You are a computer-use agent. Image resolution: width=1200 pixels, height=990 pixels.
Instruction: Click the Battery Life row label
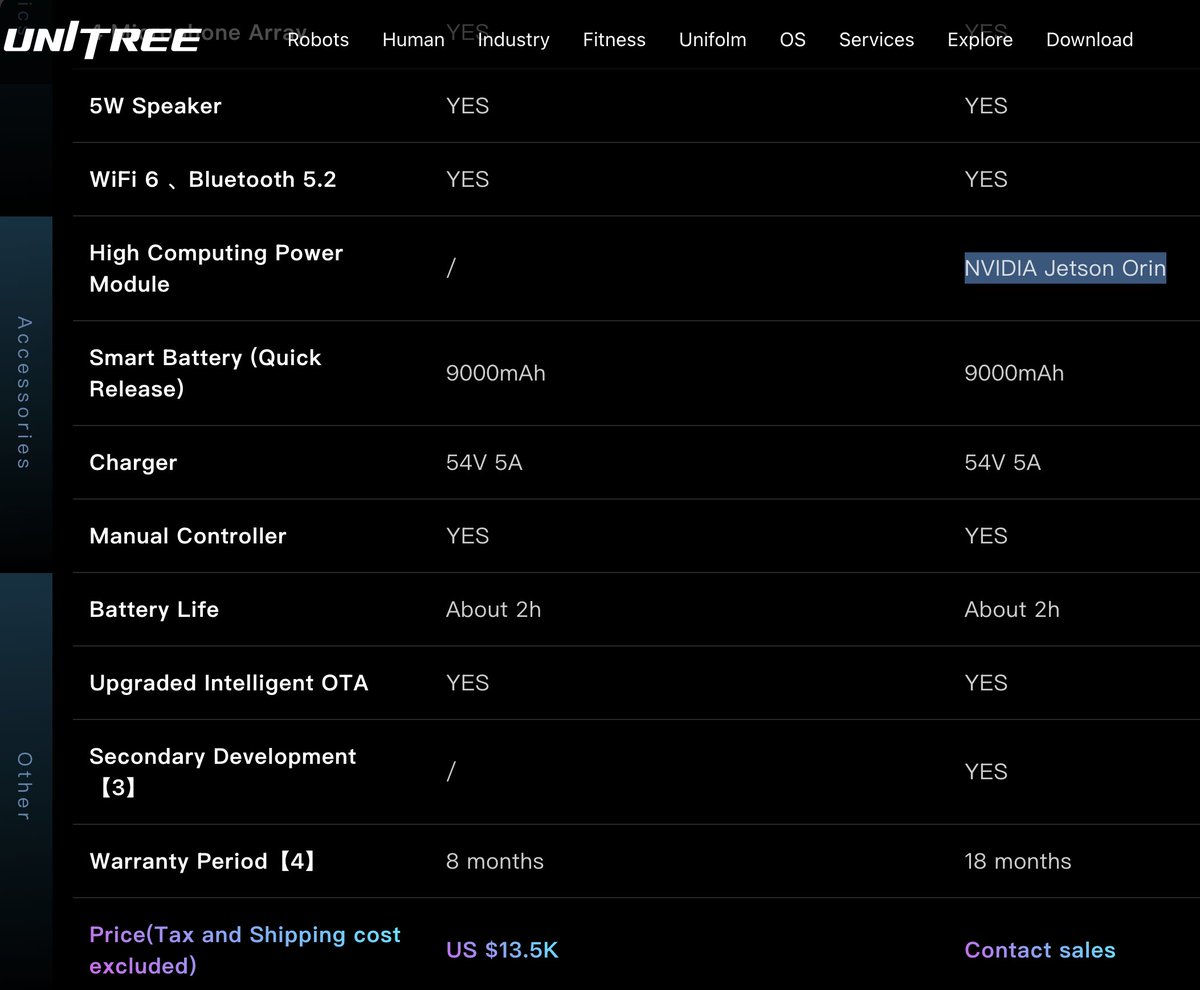point(154,609)
